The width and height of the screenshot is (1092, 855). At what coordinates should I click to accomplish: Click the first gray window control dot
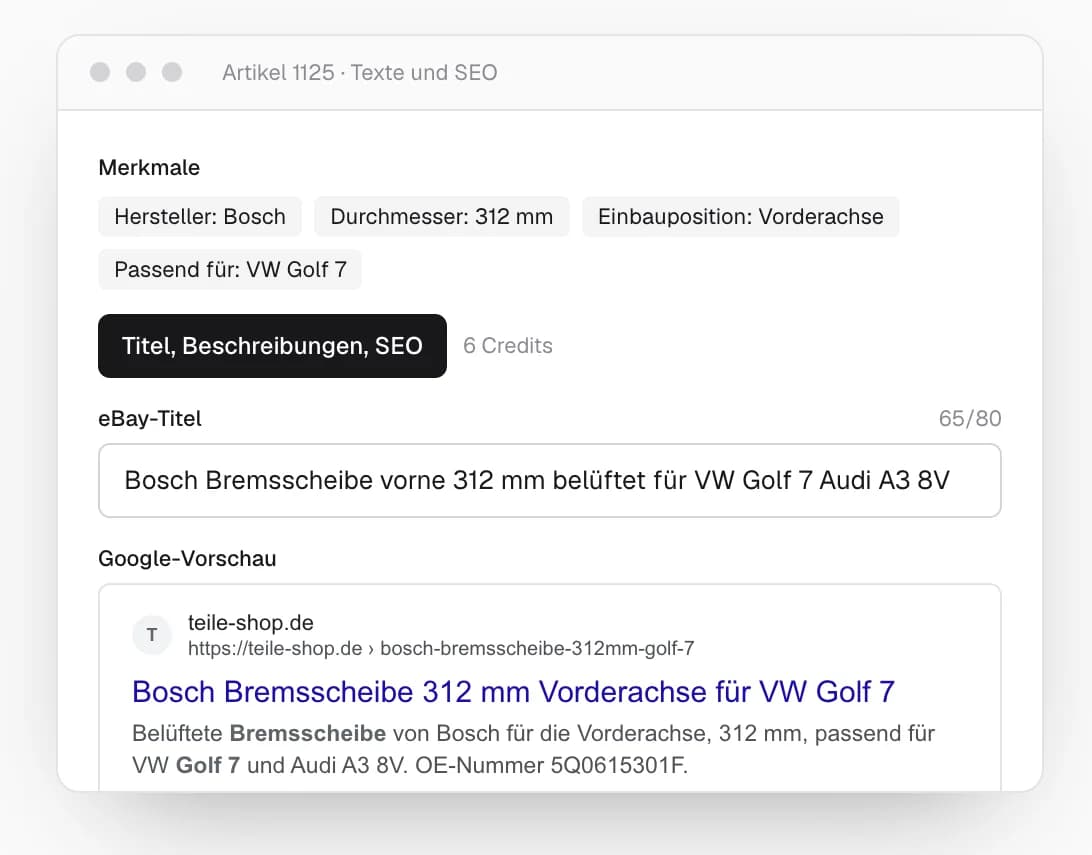tap(100, 72)
